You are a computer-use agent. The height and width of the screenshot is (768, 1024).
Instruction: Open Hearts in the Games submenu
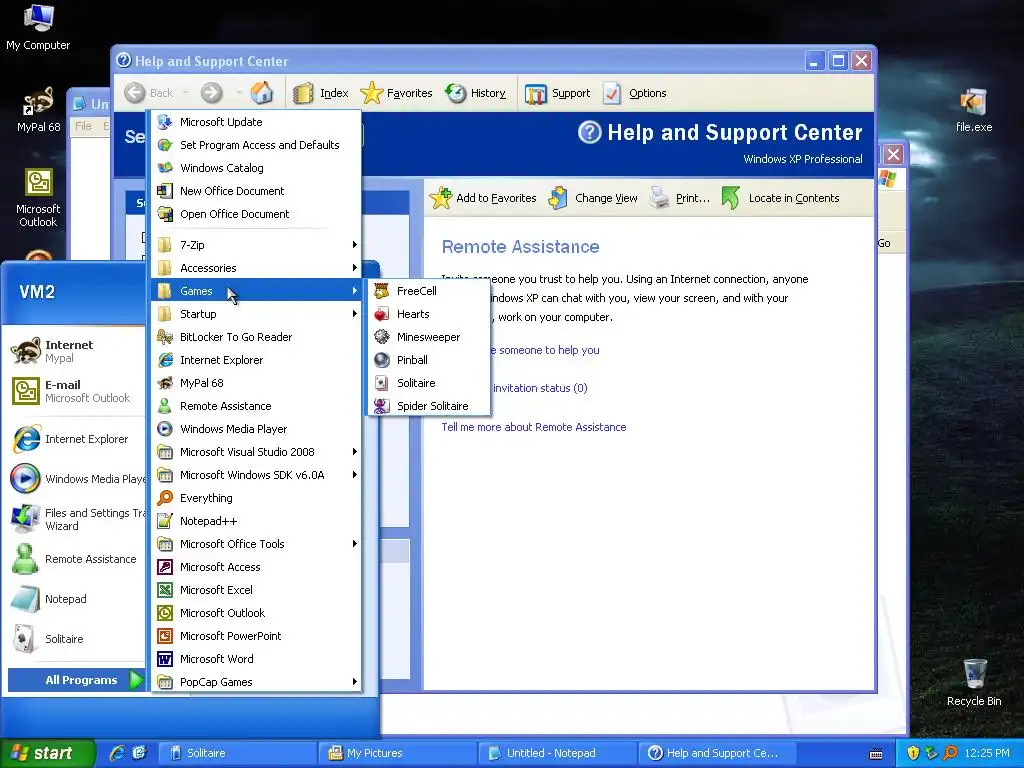click(x=428, y=314)
